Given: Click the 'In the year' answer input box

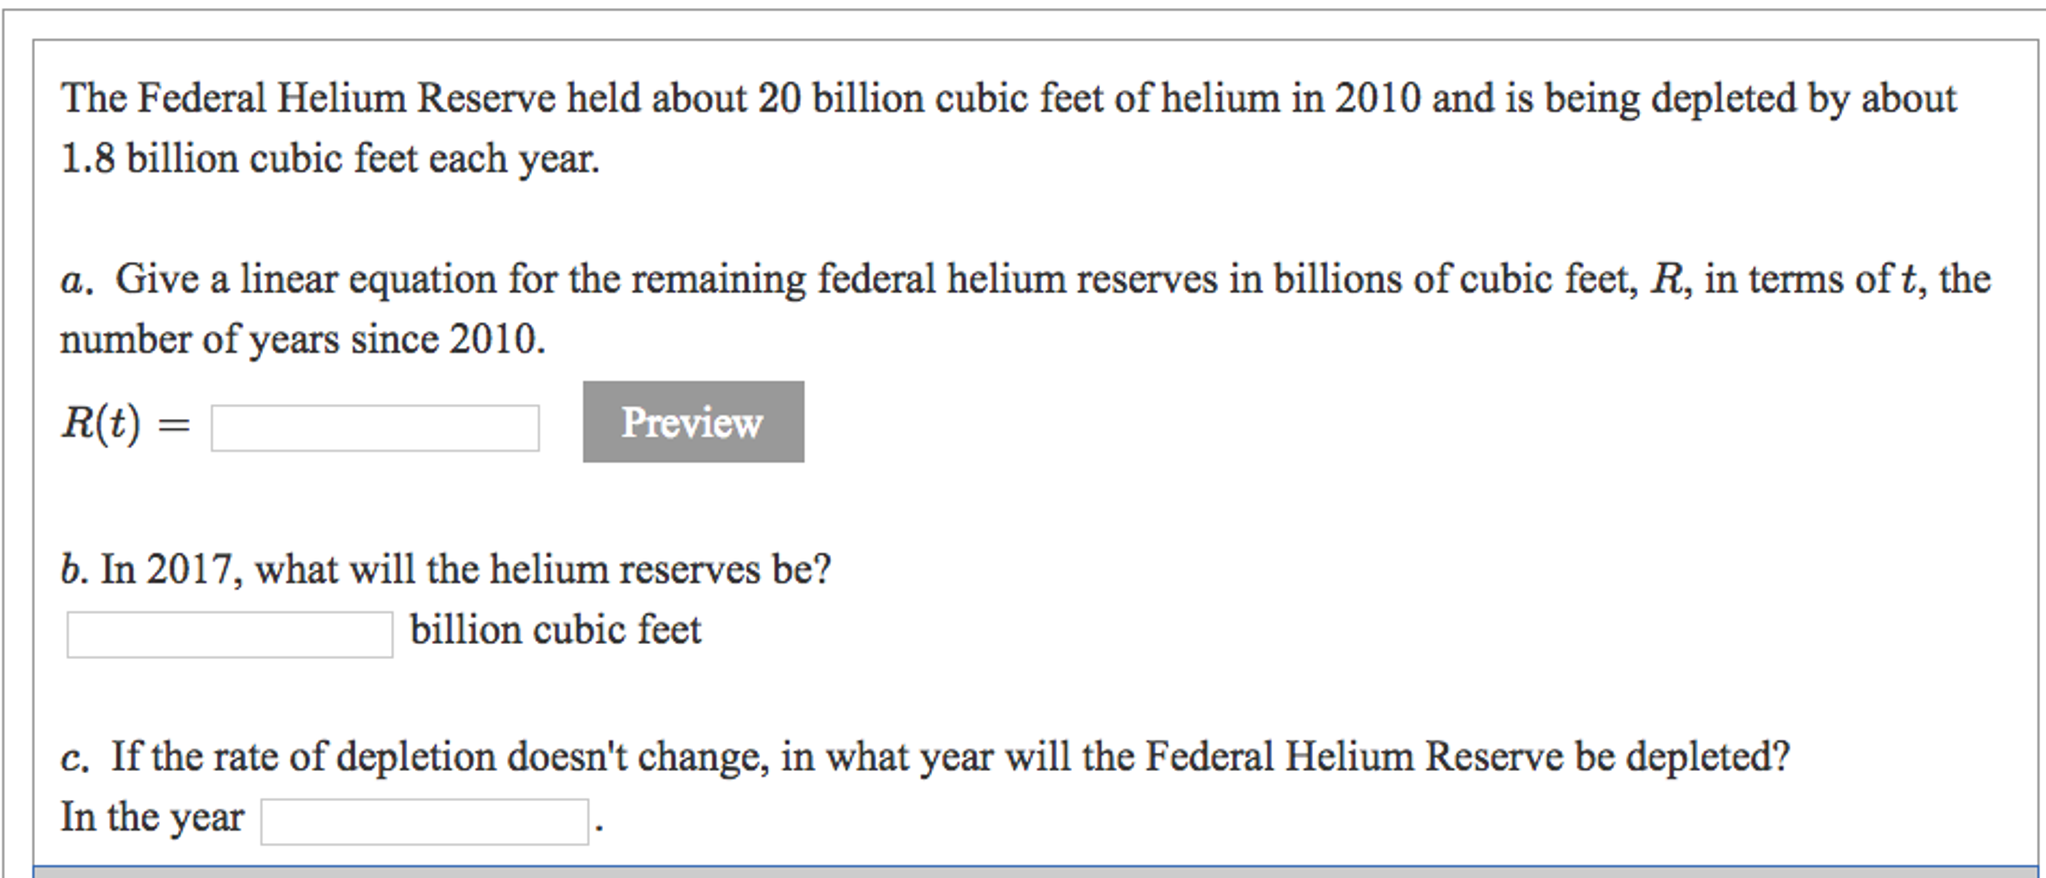Looking at the screenshot, I should 425,821.
